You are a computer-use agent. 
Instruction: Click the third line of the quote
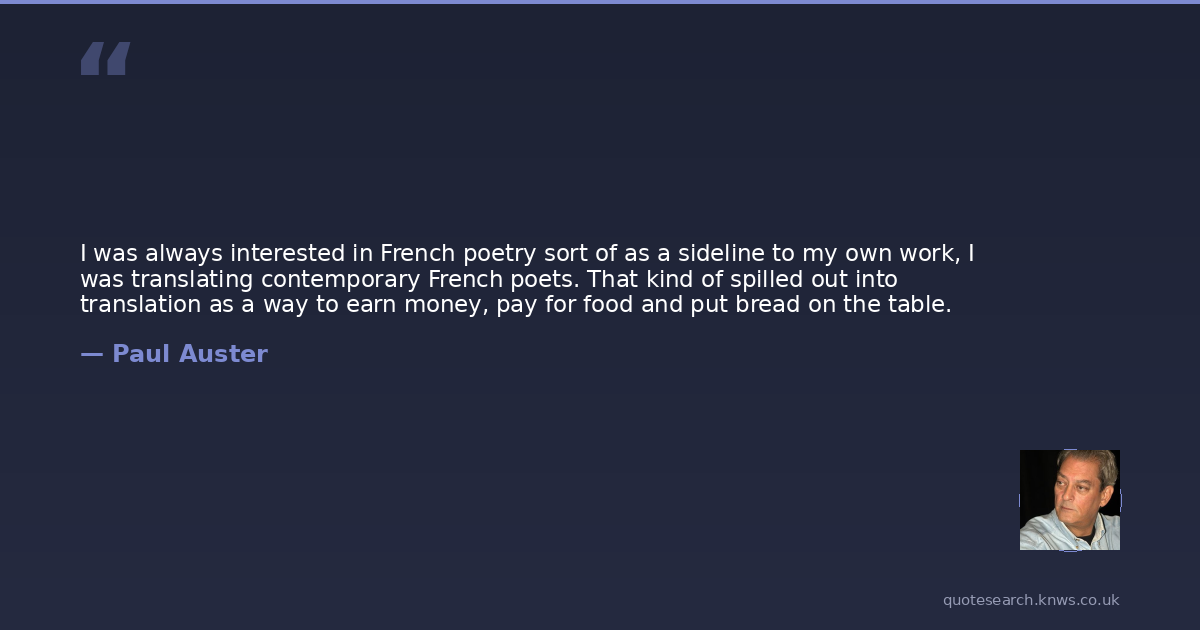(515, 305)
